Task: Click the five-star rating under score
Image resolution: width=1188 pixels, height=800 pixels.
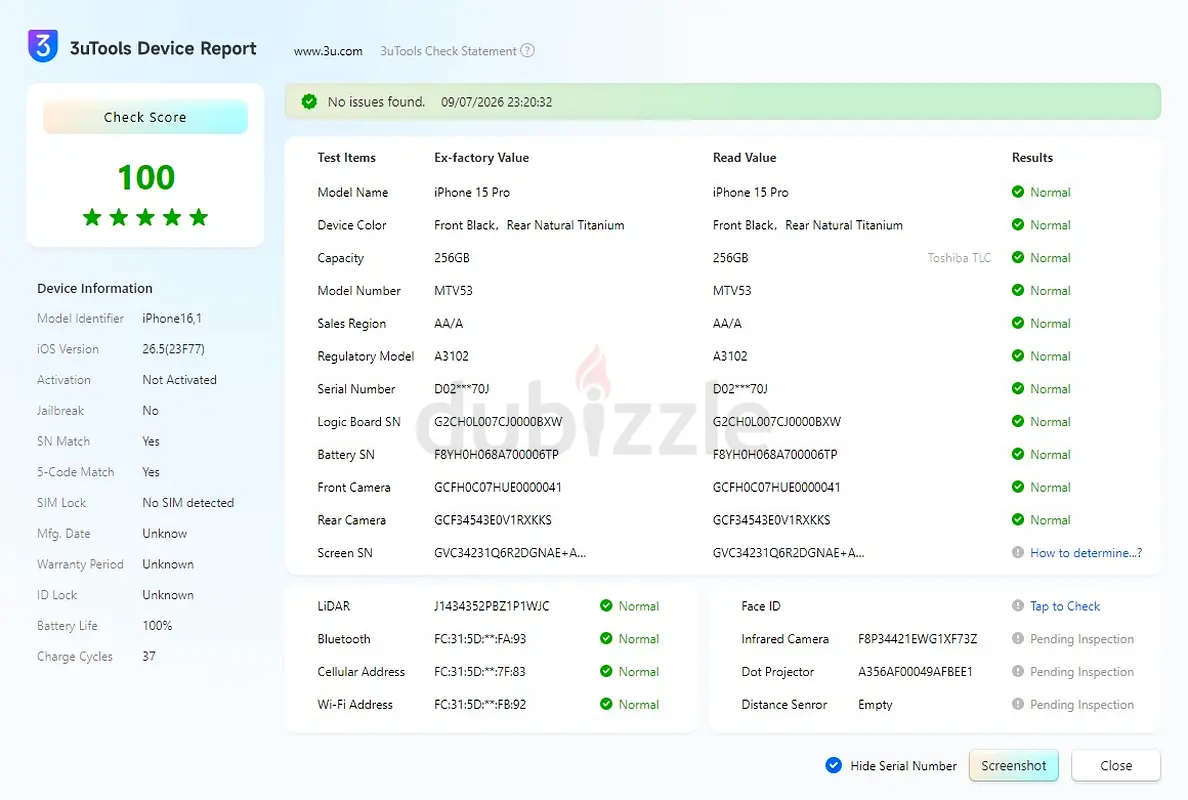Action: 145,217
